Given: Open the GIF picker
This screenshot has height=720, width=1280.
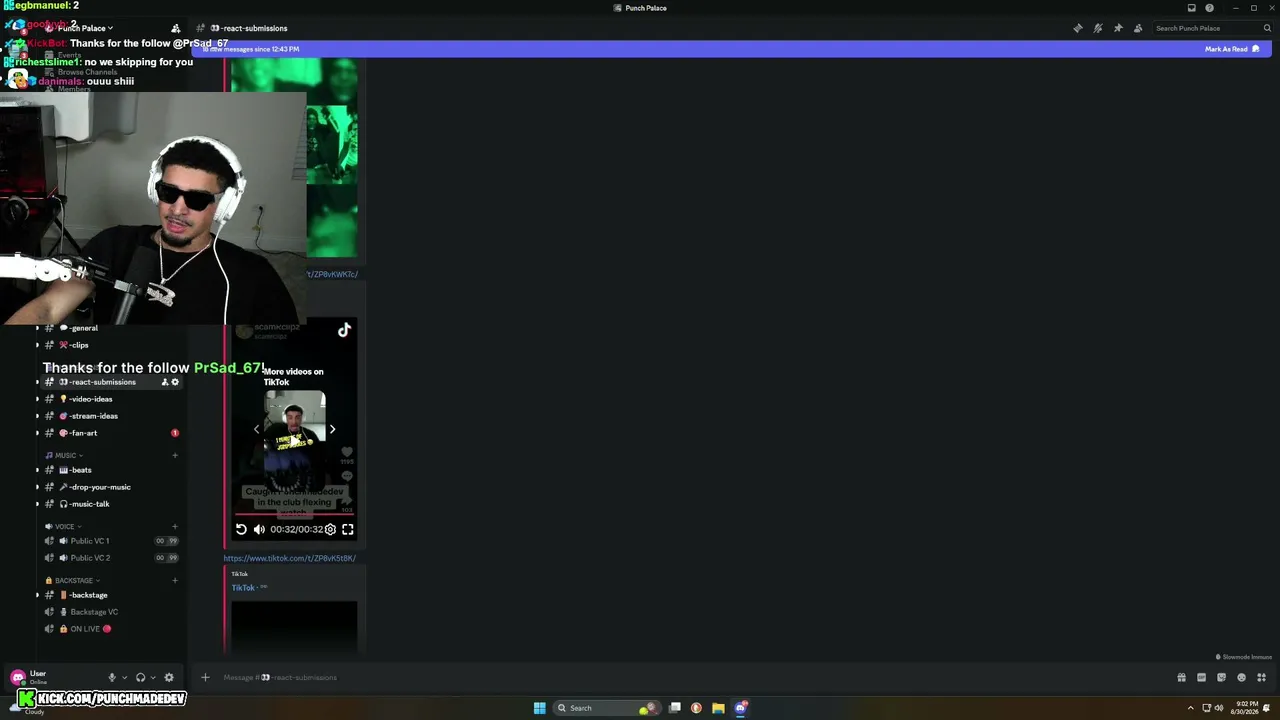Looking at the screenshot, I should tap(1201, 677).
